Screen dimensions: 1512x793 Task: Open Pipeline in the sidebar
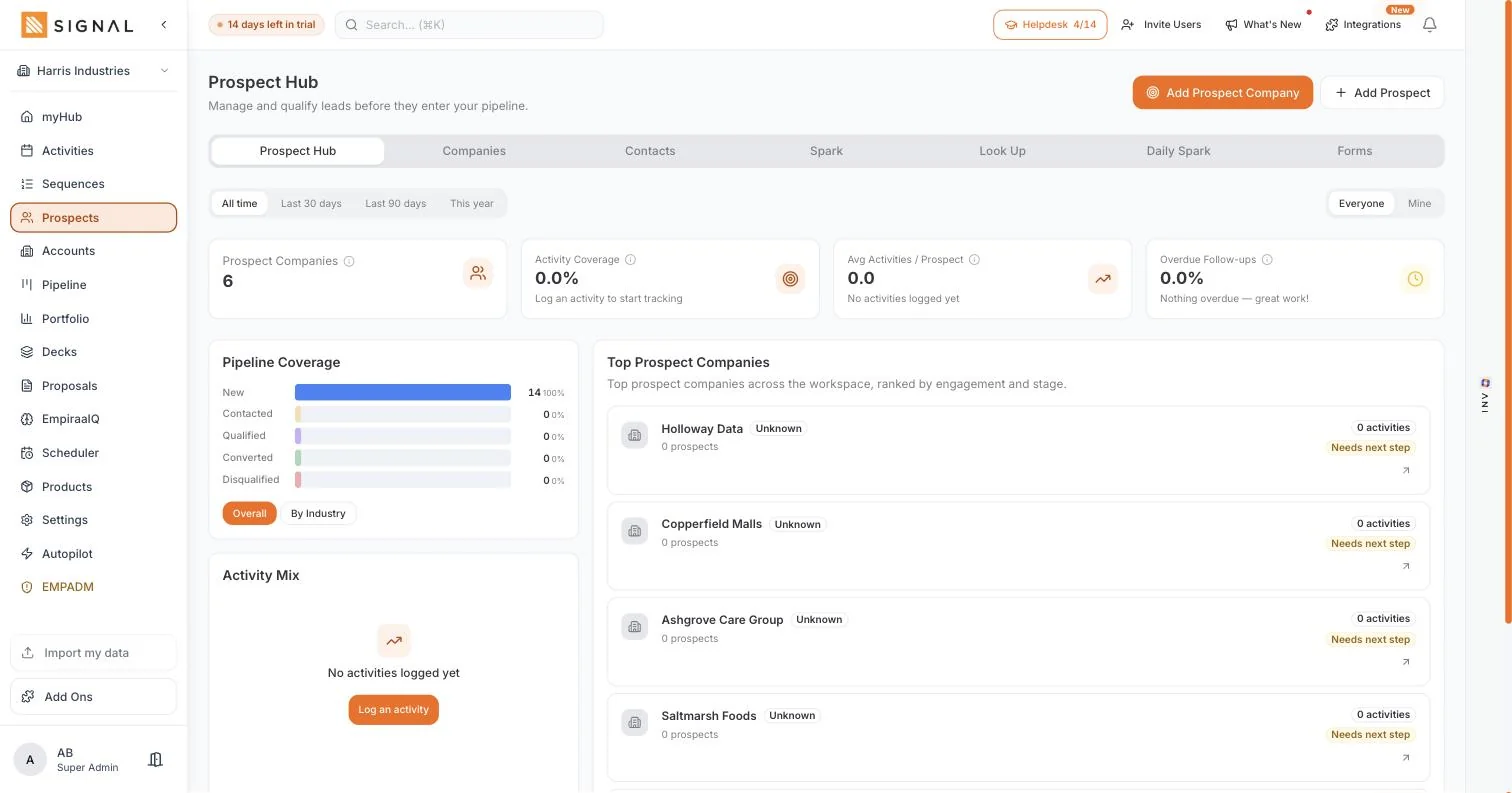94,285
